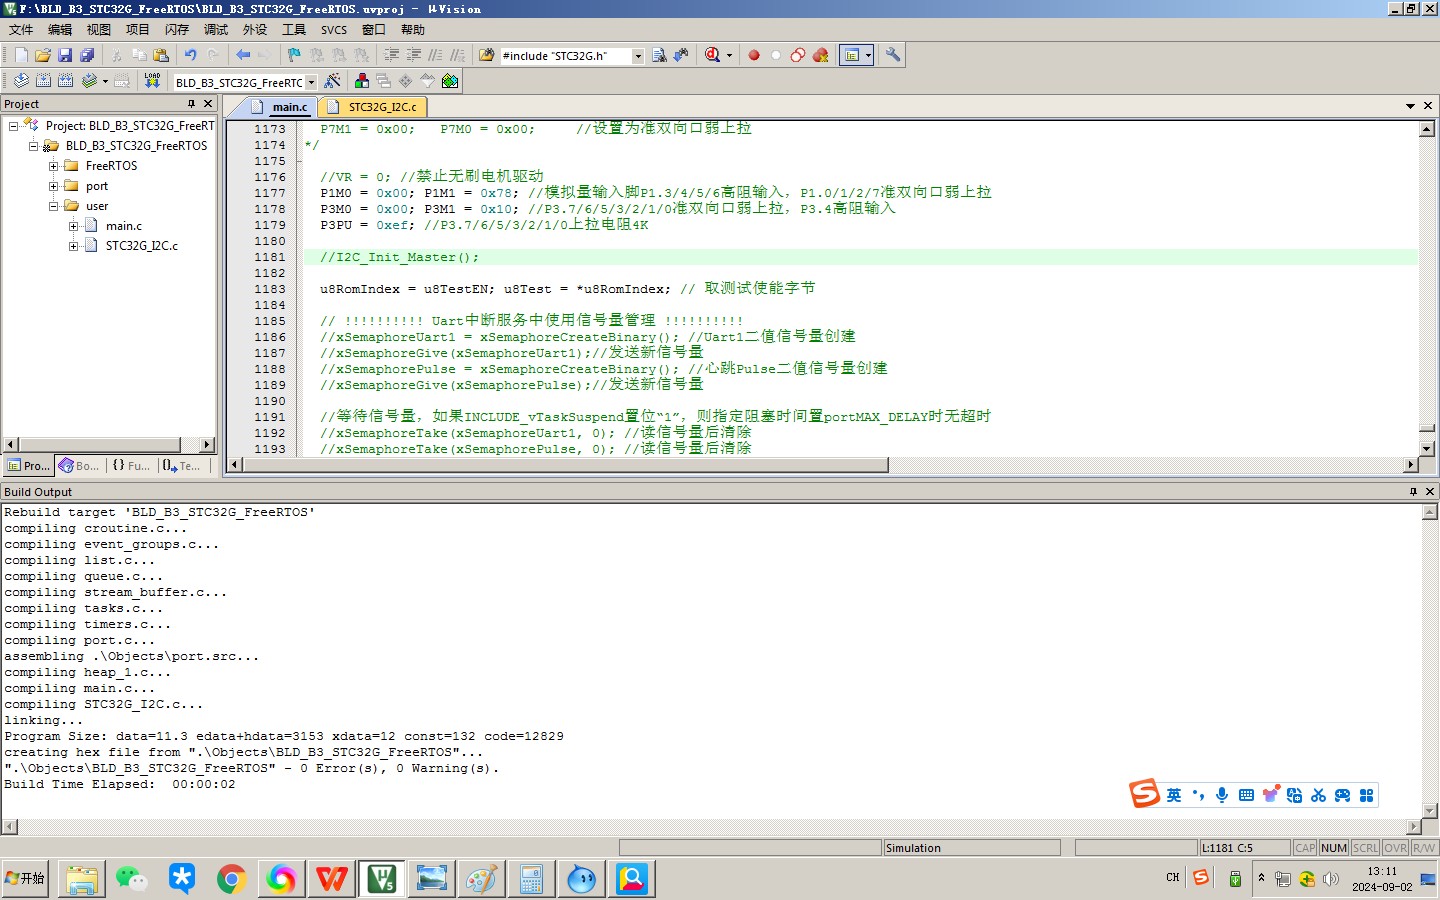Open the window layout dropdown arrow
The image size is (1440, 900).
click(868, 56)
